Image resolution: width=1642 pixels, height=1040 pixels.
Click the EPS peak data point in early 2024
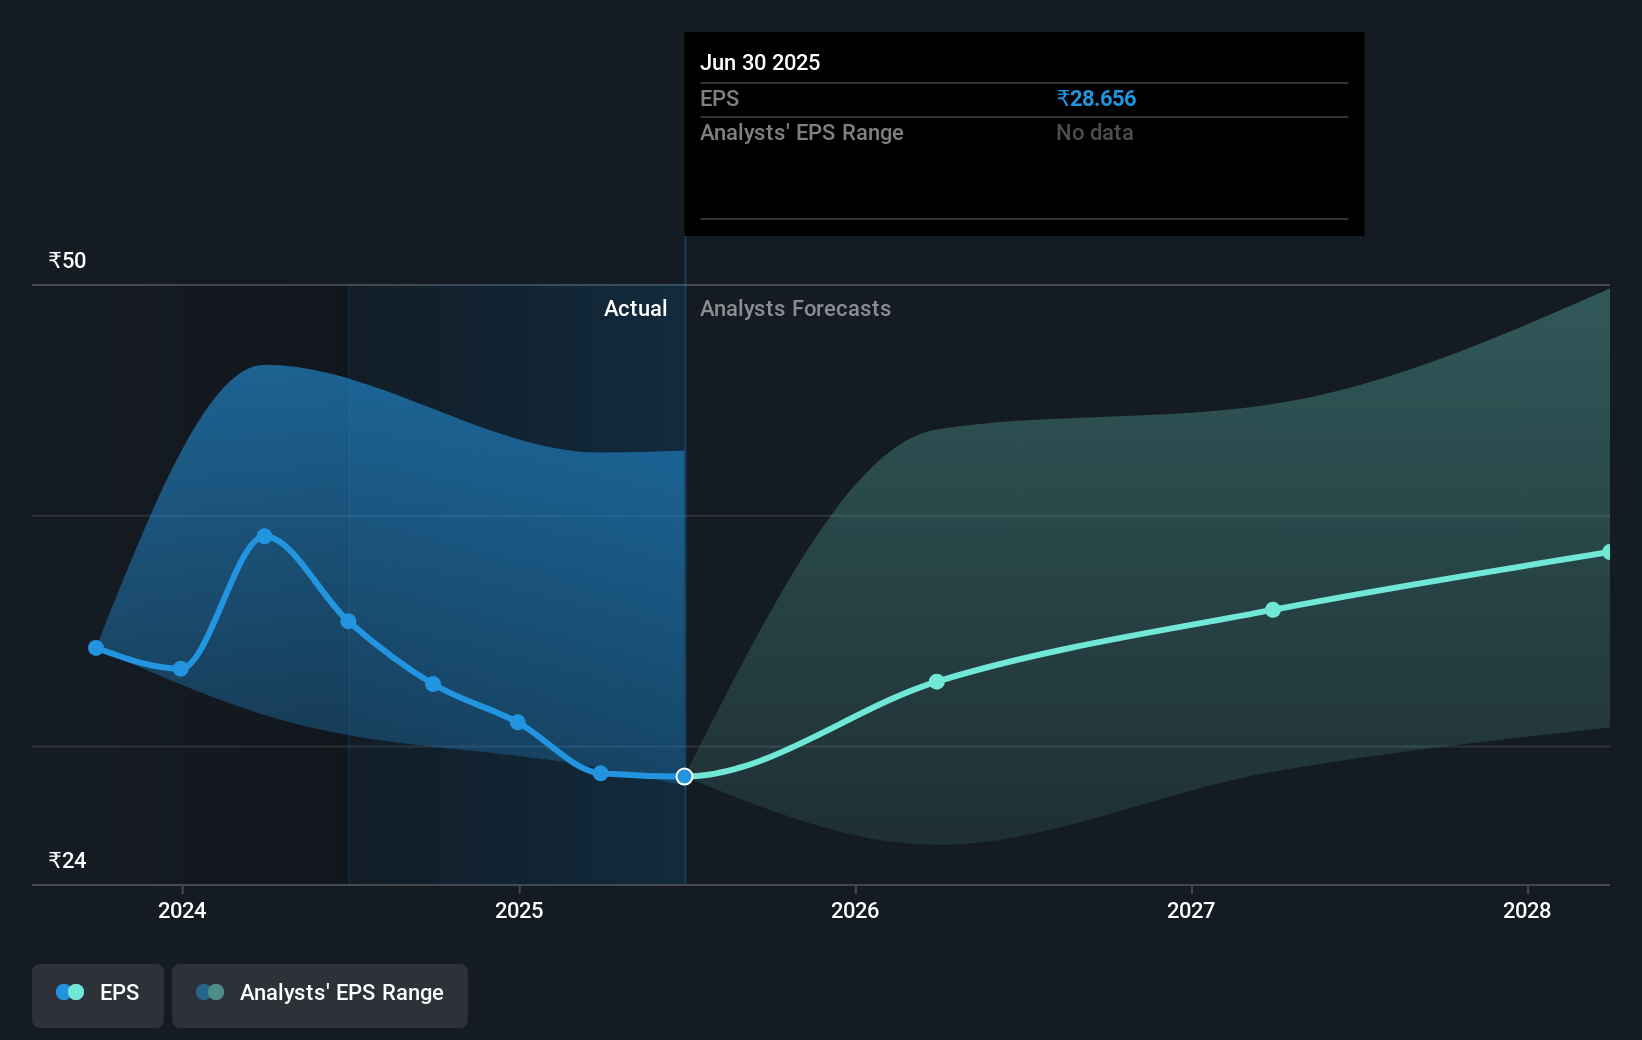coord(265,536)
